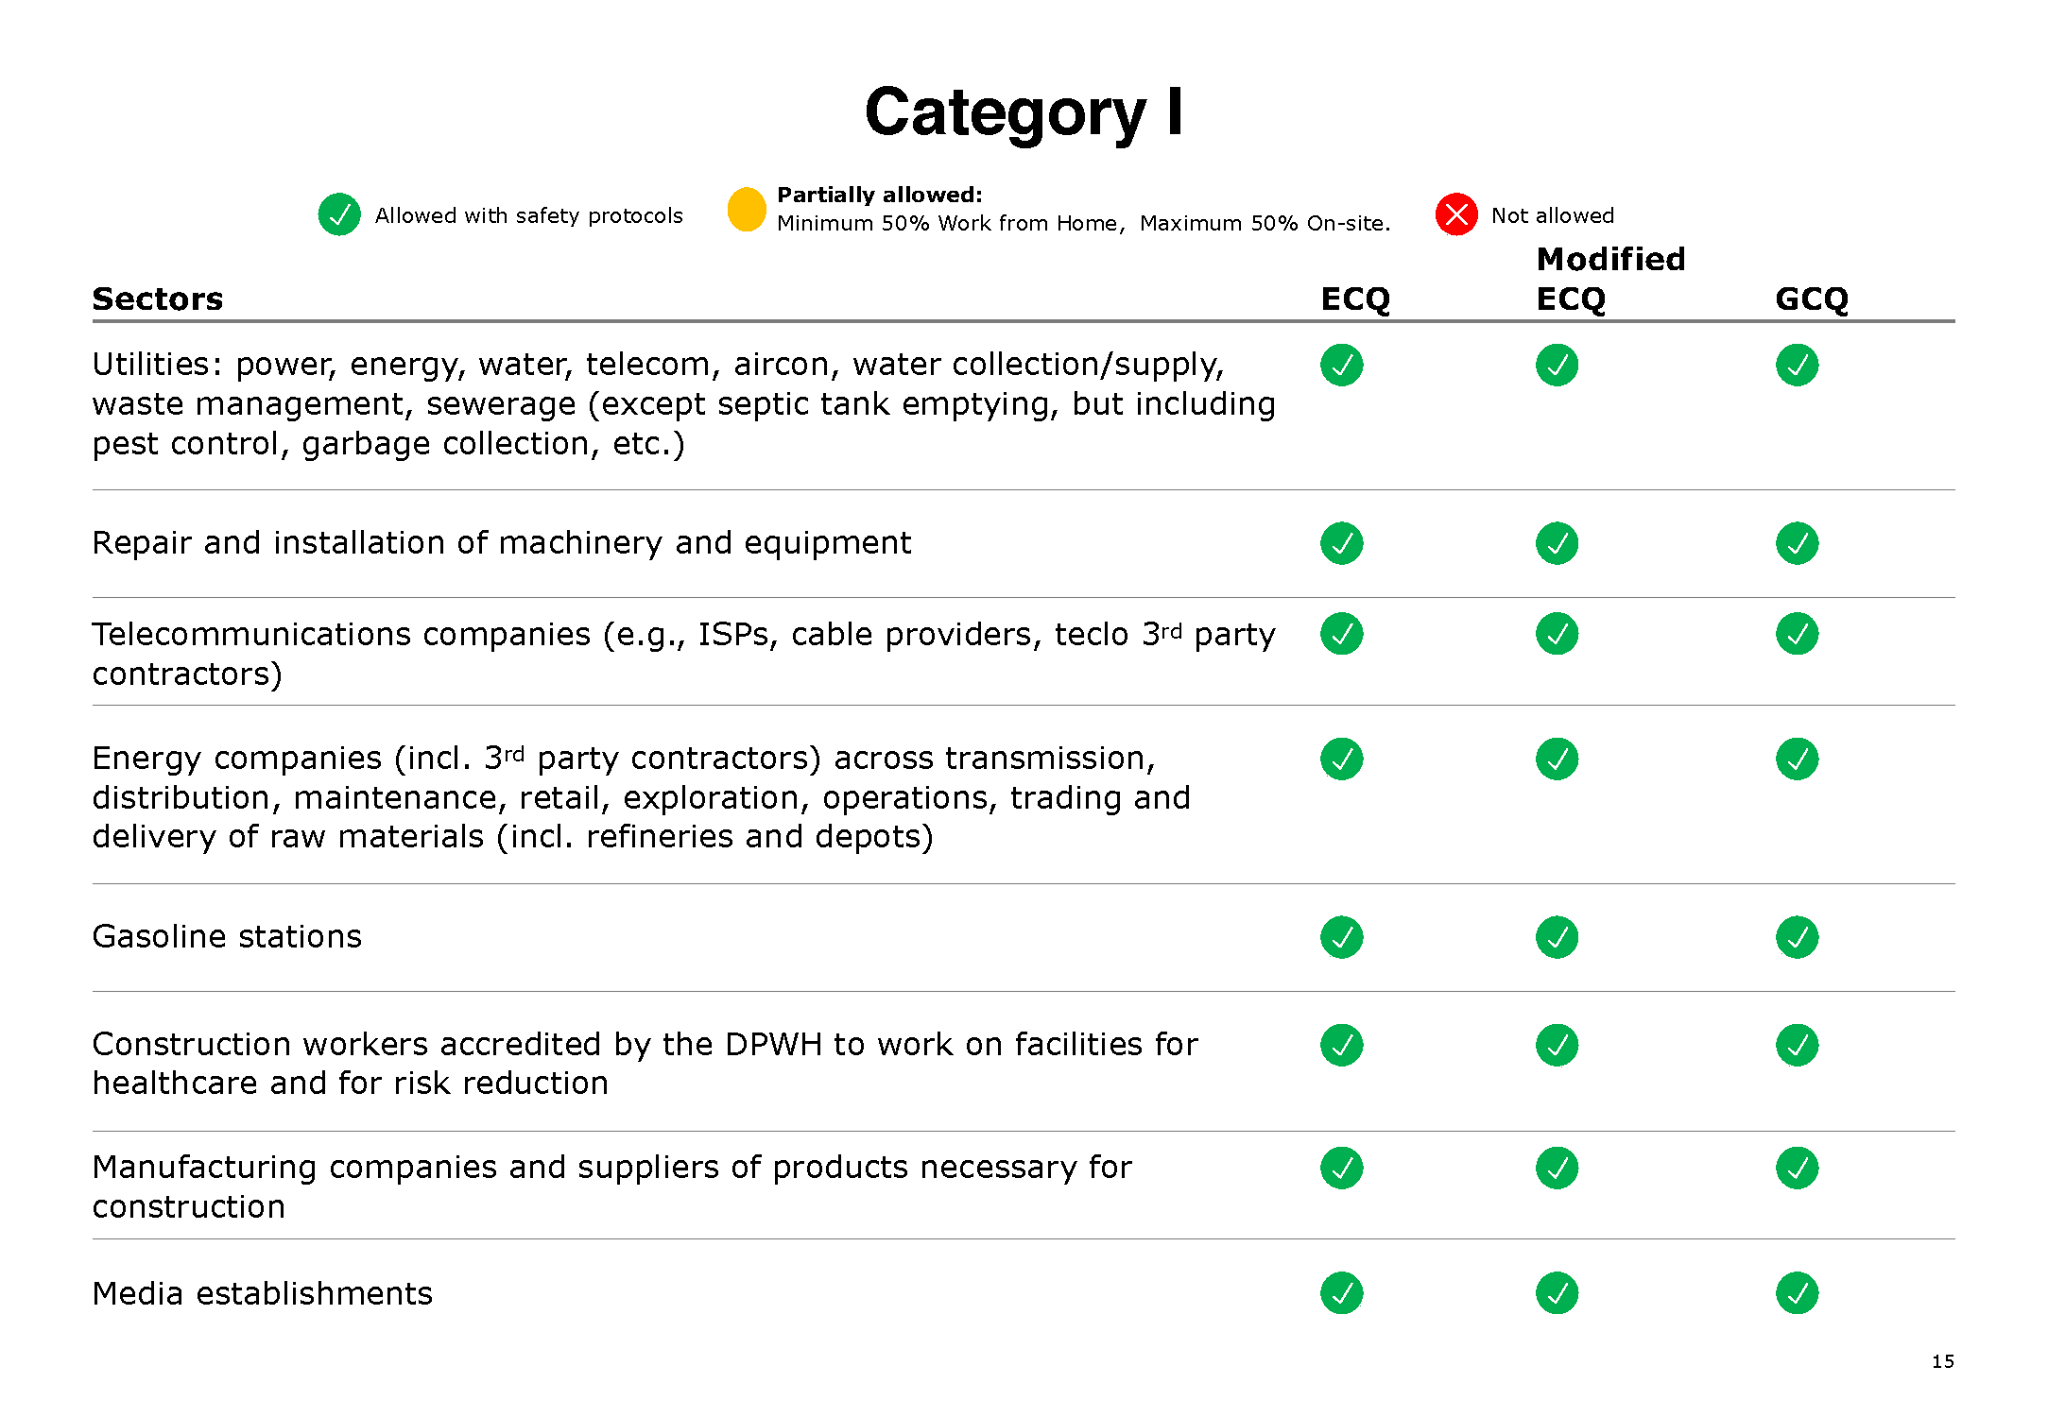Viewport: 2048px width, 1417px height.
Task: Click Manufacturing companies GCQ checkmark
Action: tap(1796, 1168)
